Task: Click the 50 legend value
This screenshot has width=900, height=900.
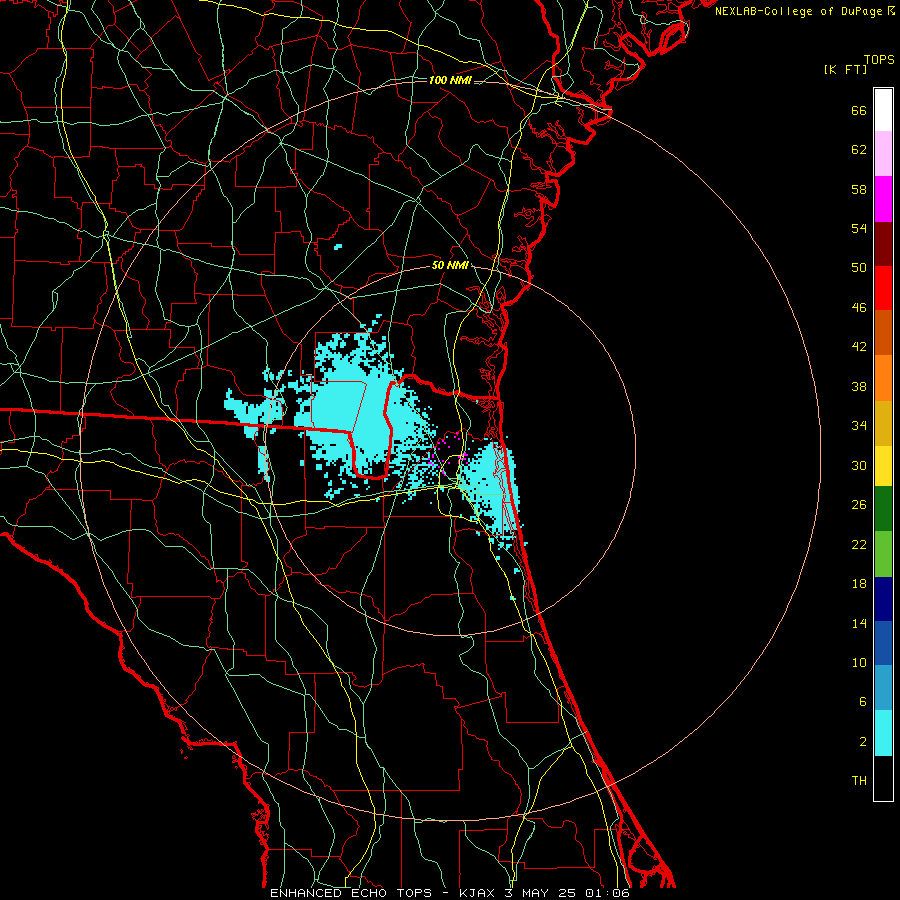Action: pos(859,268)
